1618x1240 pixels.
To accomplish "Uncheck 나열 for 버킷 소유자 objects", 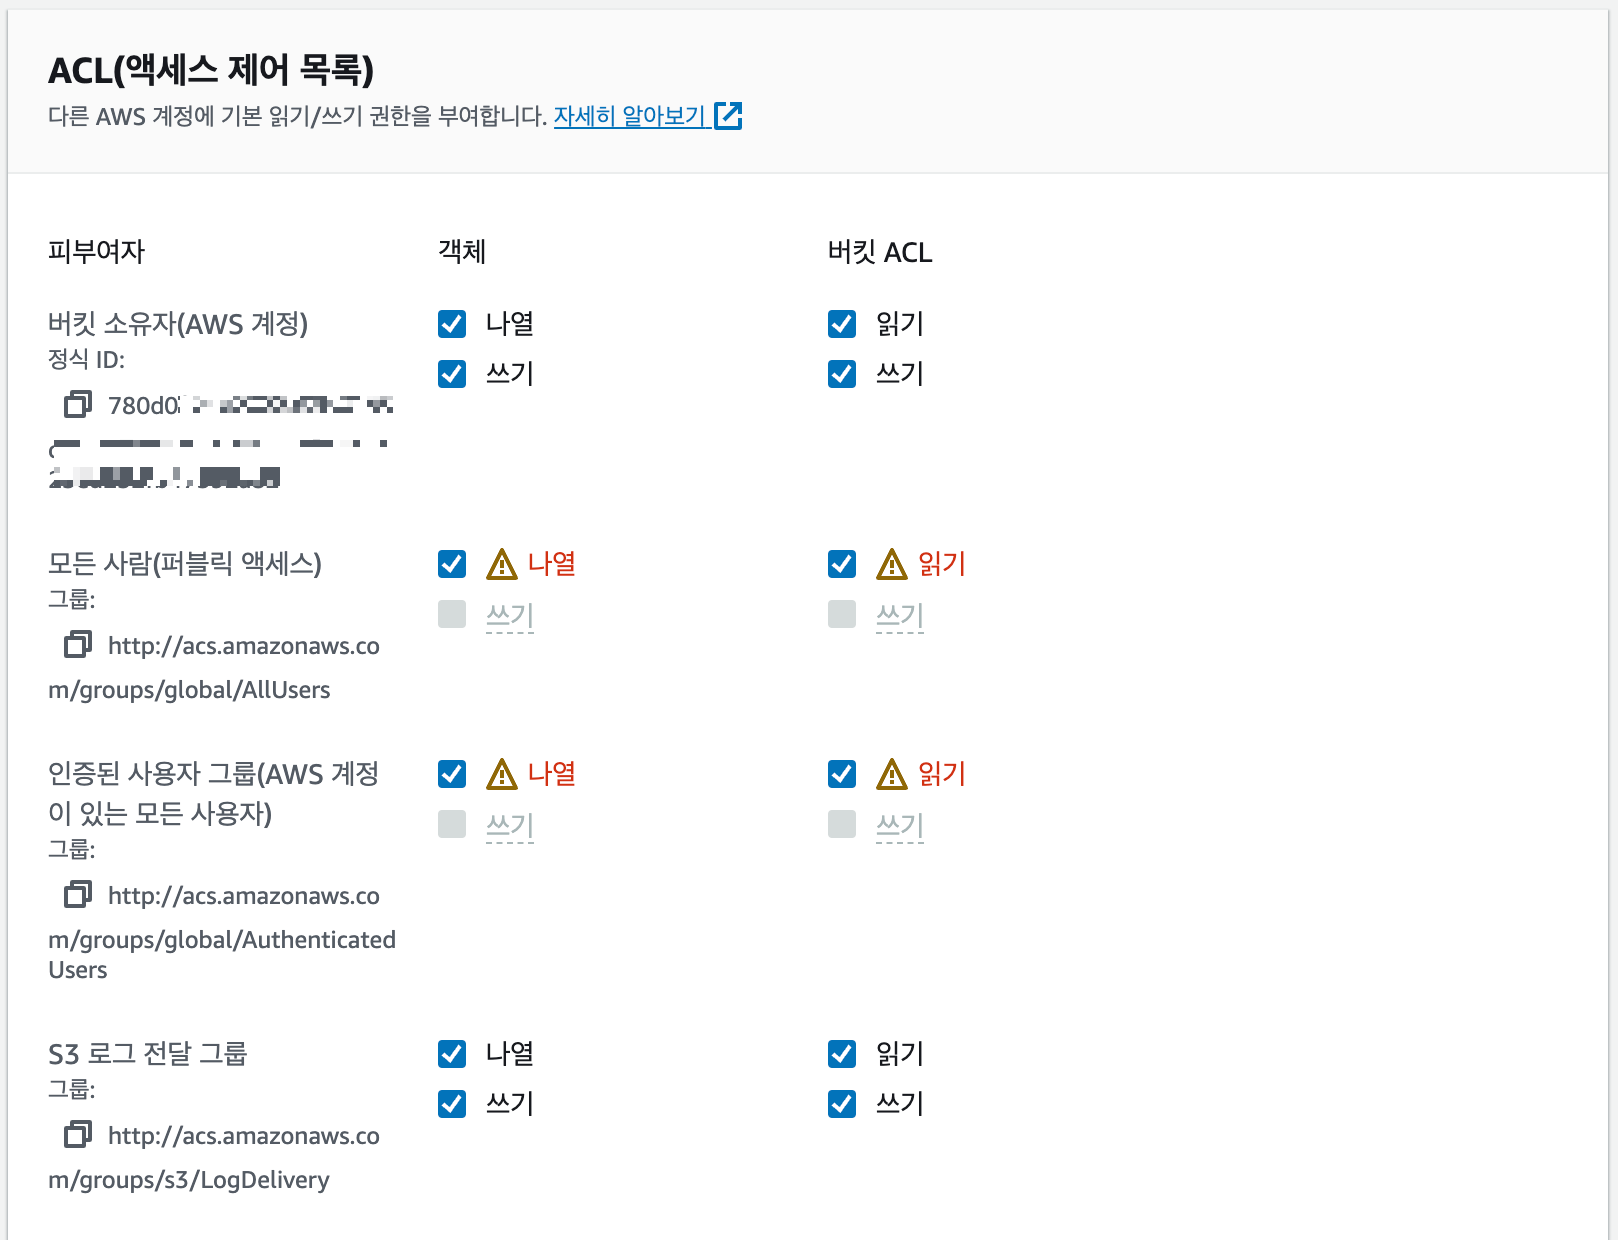I will [x=452, y=323].
